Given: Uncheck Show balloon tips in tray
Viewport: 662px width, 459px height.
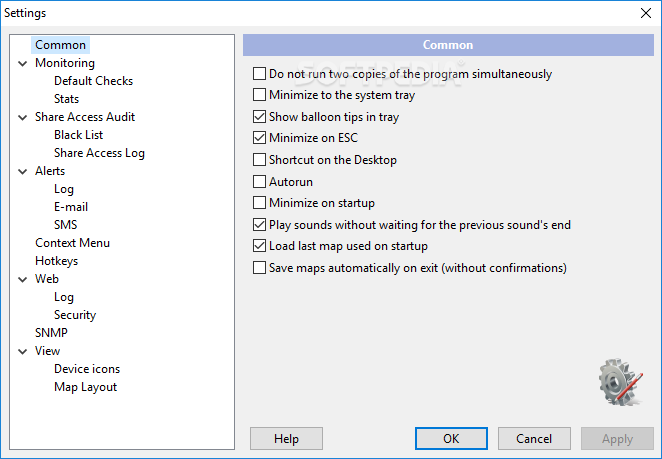Looking at the screenshot, I should pos(260,117).
